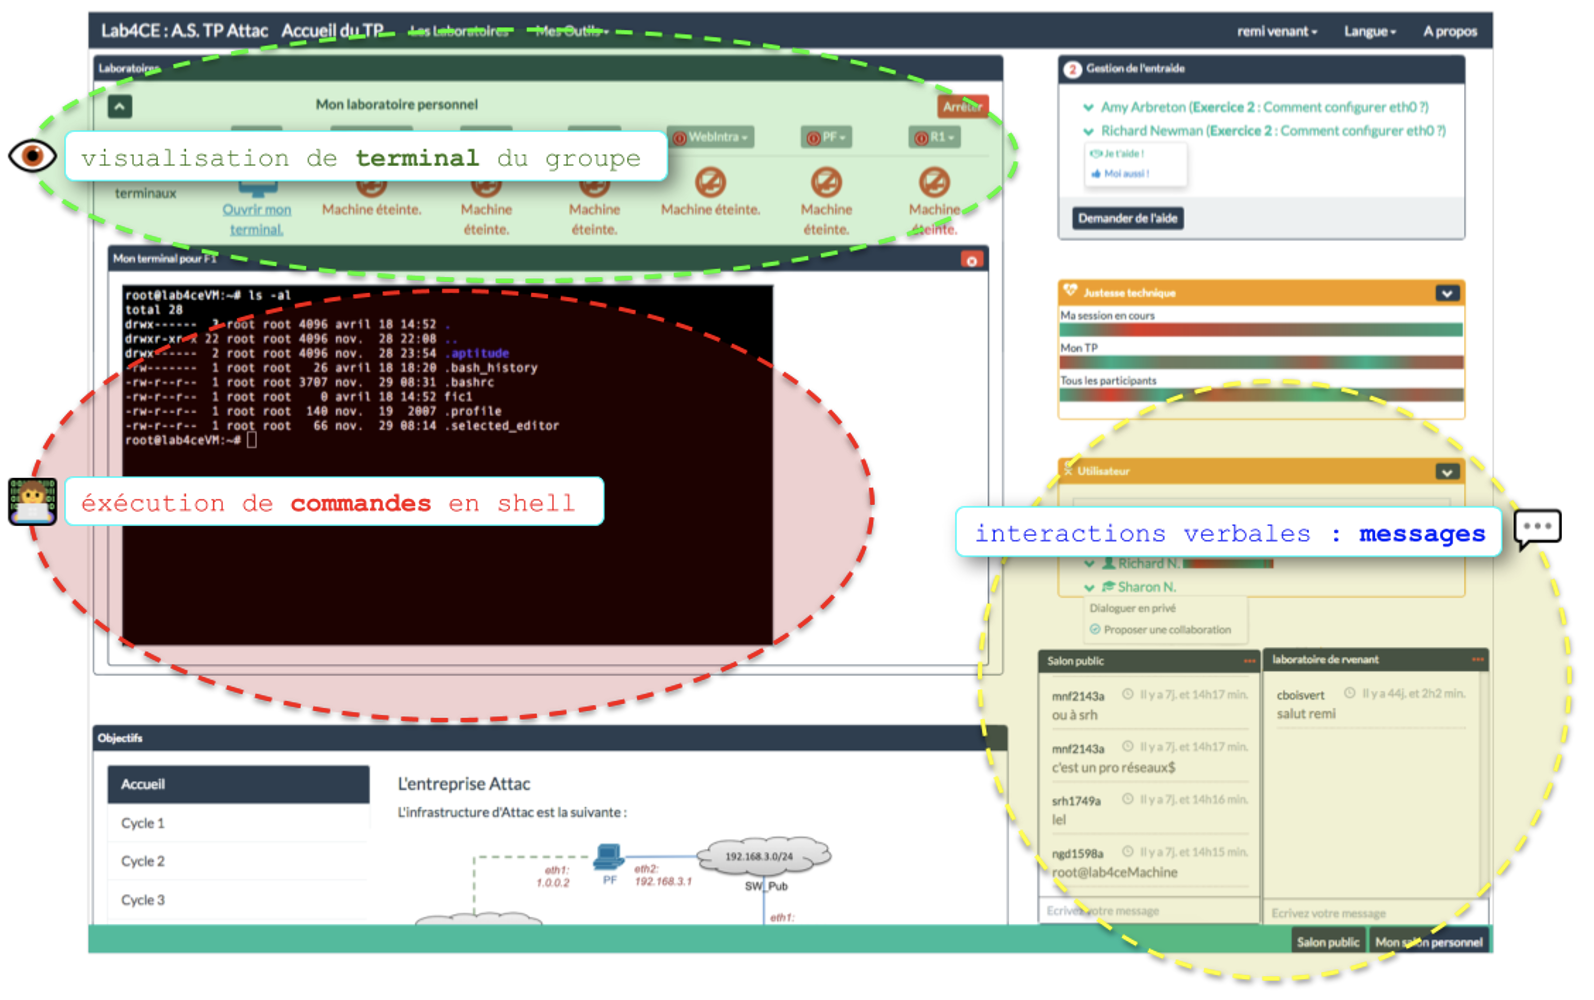Click the heart icon beside Justesse technique
The height and width of the screenshot is (1000, 1594).
pos(1071,292)
